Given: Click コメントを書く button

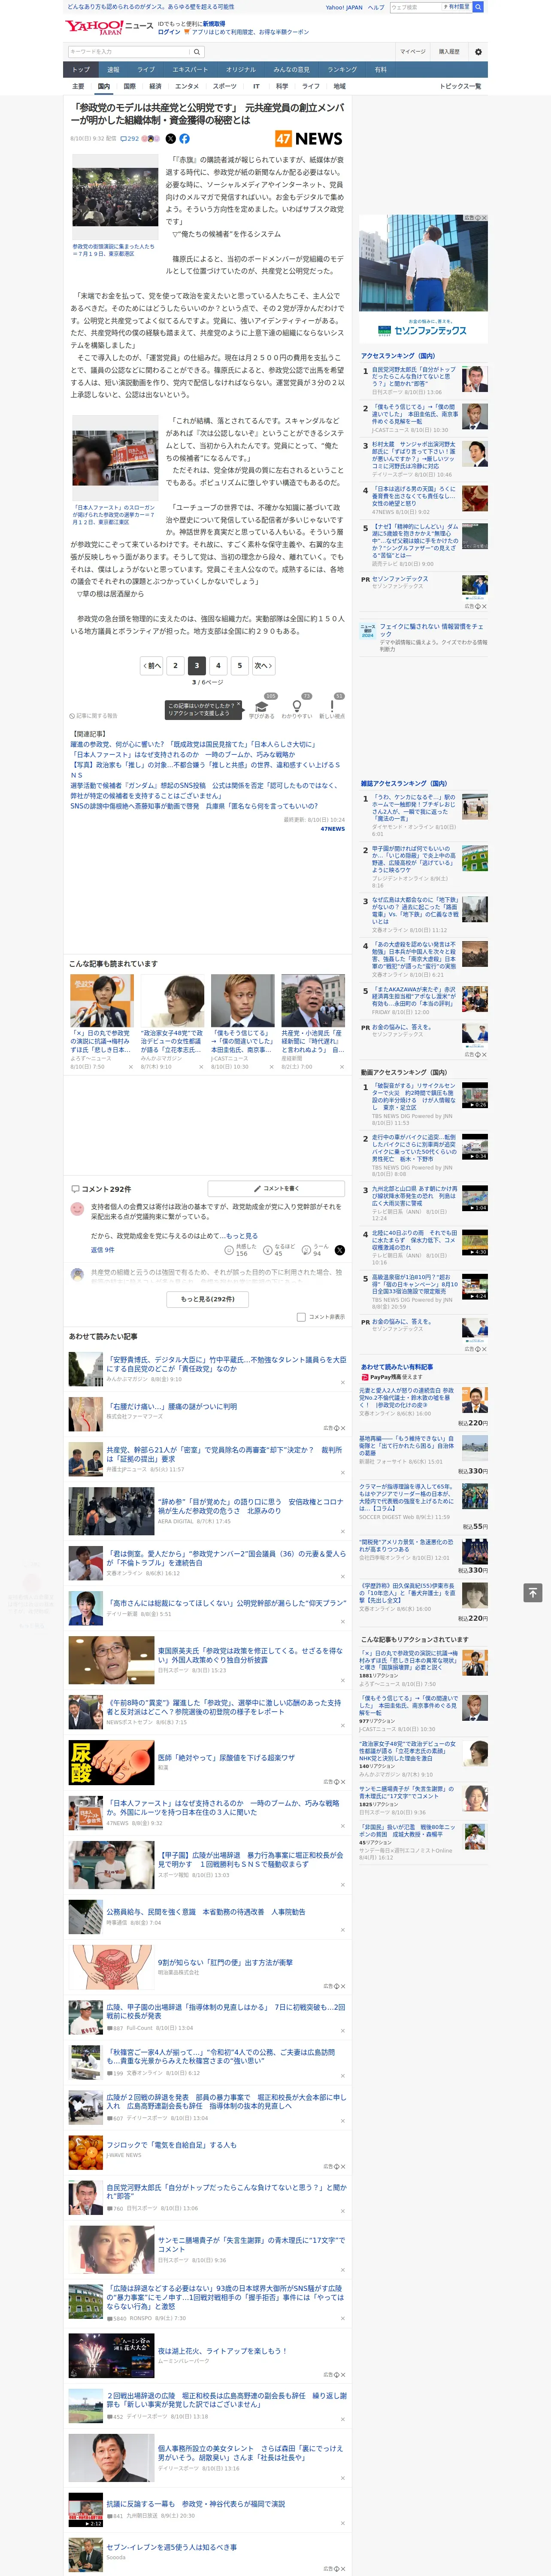Looking at the screenshot, I should pyautogui.click(x=276, y=1189).
